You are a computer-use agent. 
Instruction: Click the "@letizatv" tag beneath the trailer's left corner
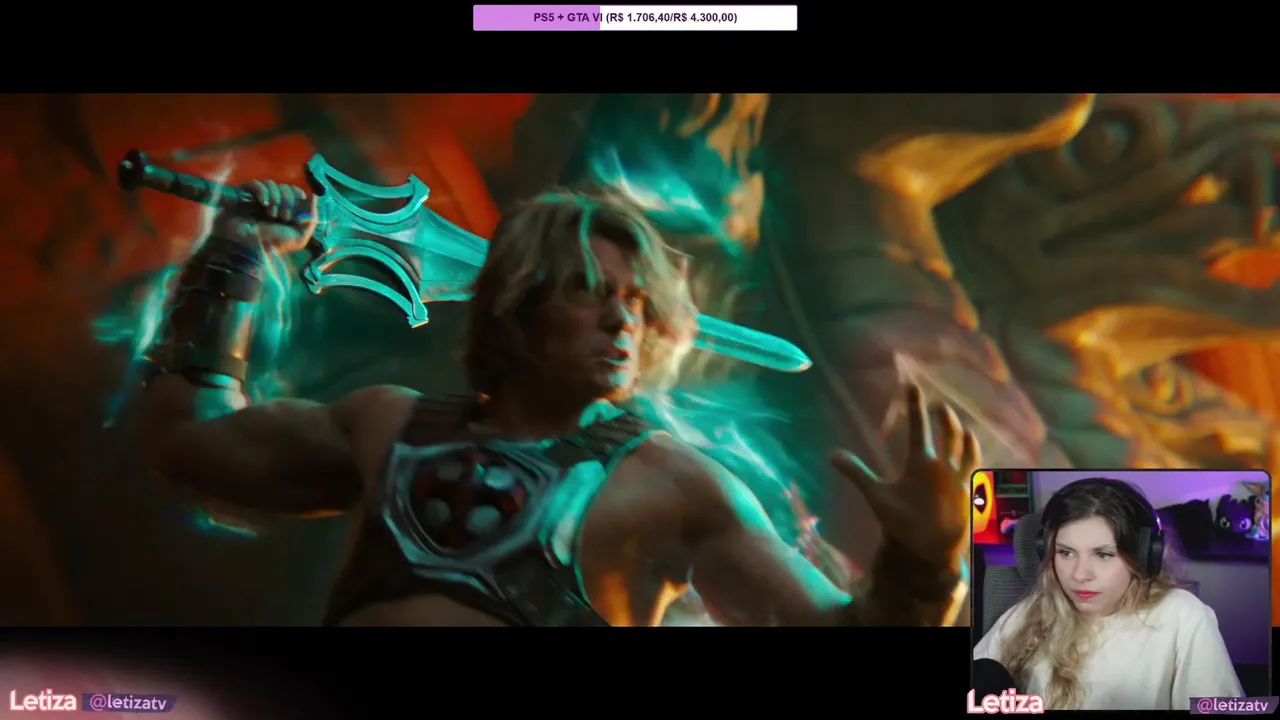tap(129, 703)
